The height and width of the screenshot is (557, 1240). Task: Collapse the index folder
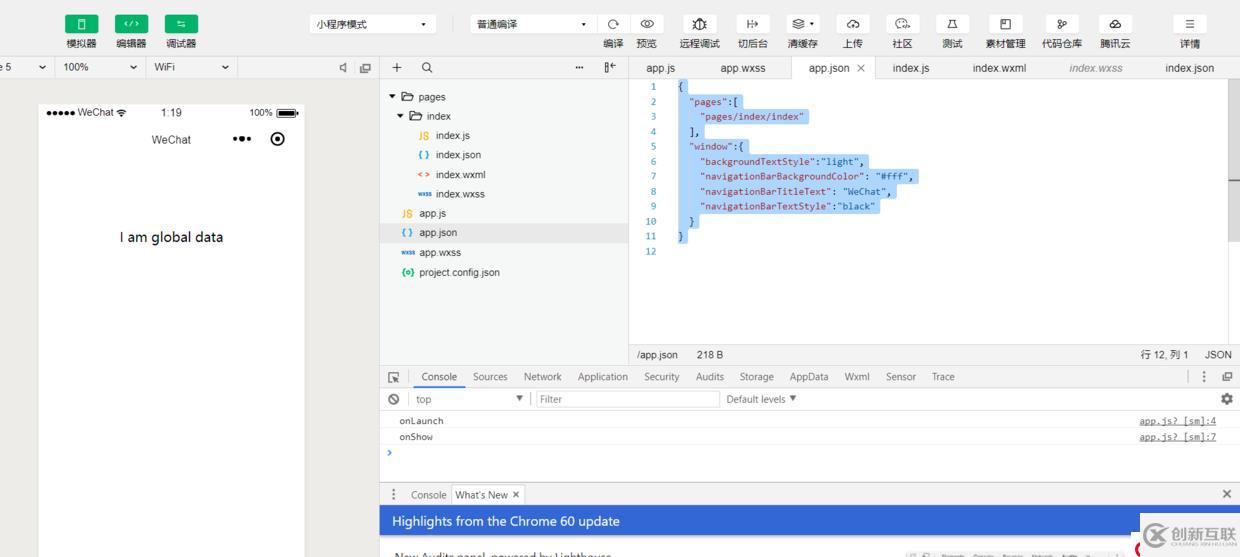pos(401,116)
